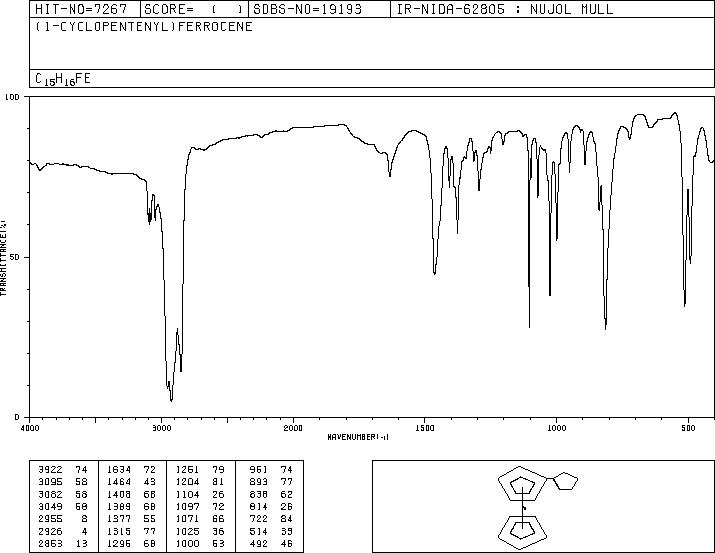Screen dimensions: 715x553
Task: Click the 500 tick label on wavenumber axis
Action: tap(688, 428)
